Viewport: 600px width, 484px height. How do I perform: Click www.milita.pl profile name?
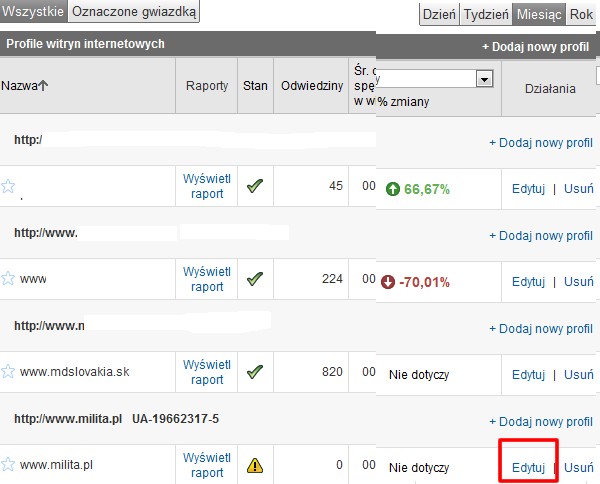click(x=56, y=465)
